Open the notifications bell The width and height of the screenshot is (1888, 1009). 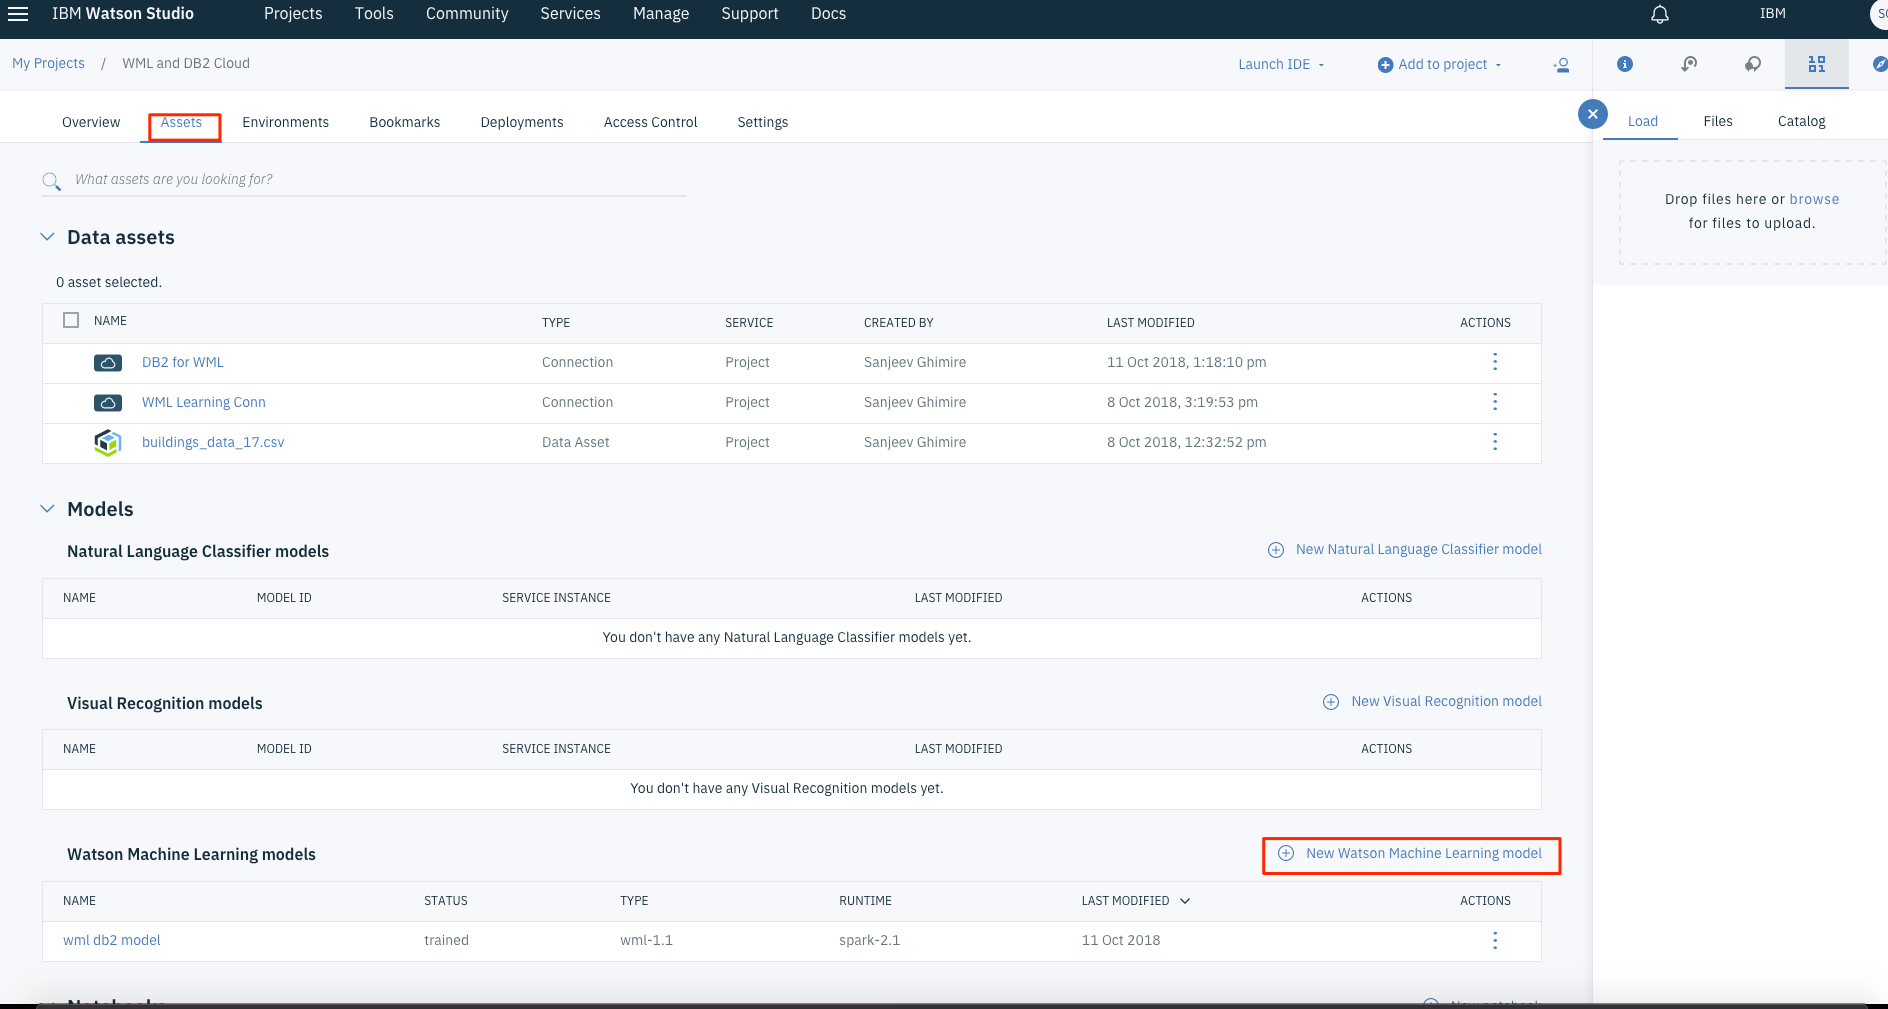(1660, 14)
